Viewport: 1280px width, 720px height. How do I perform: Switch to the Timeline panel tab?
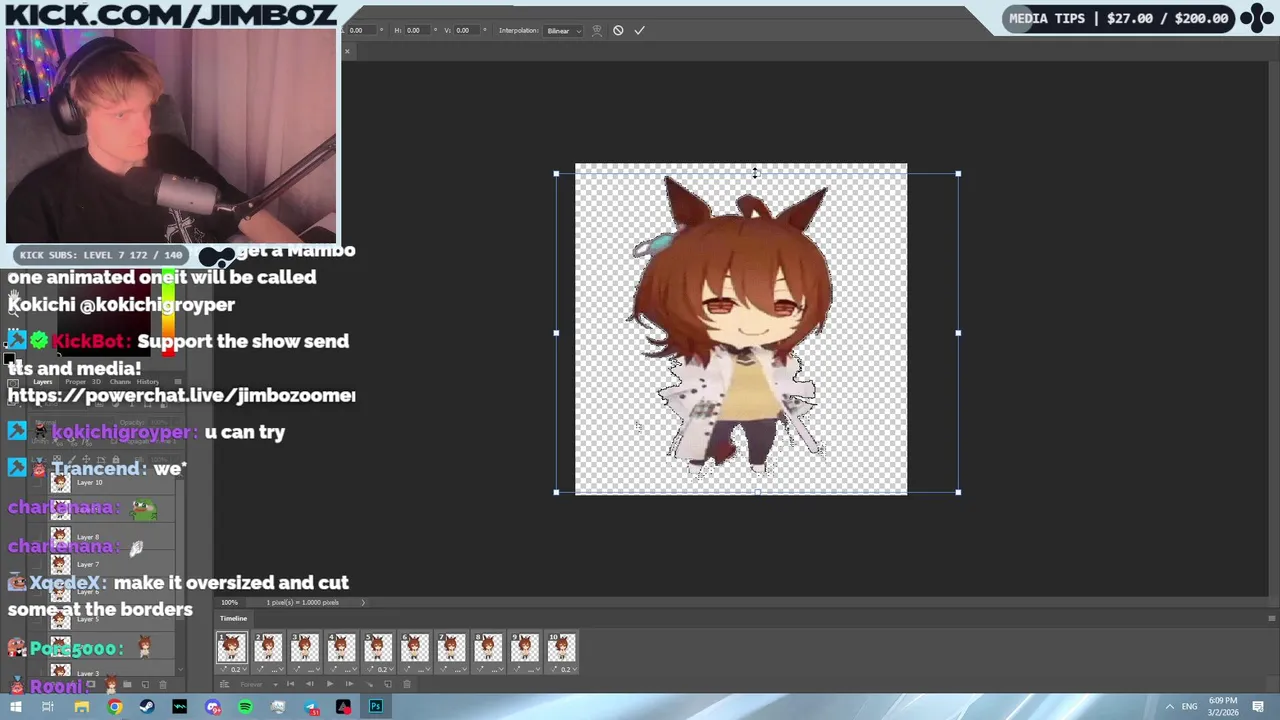coord(233,618)
